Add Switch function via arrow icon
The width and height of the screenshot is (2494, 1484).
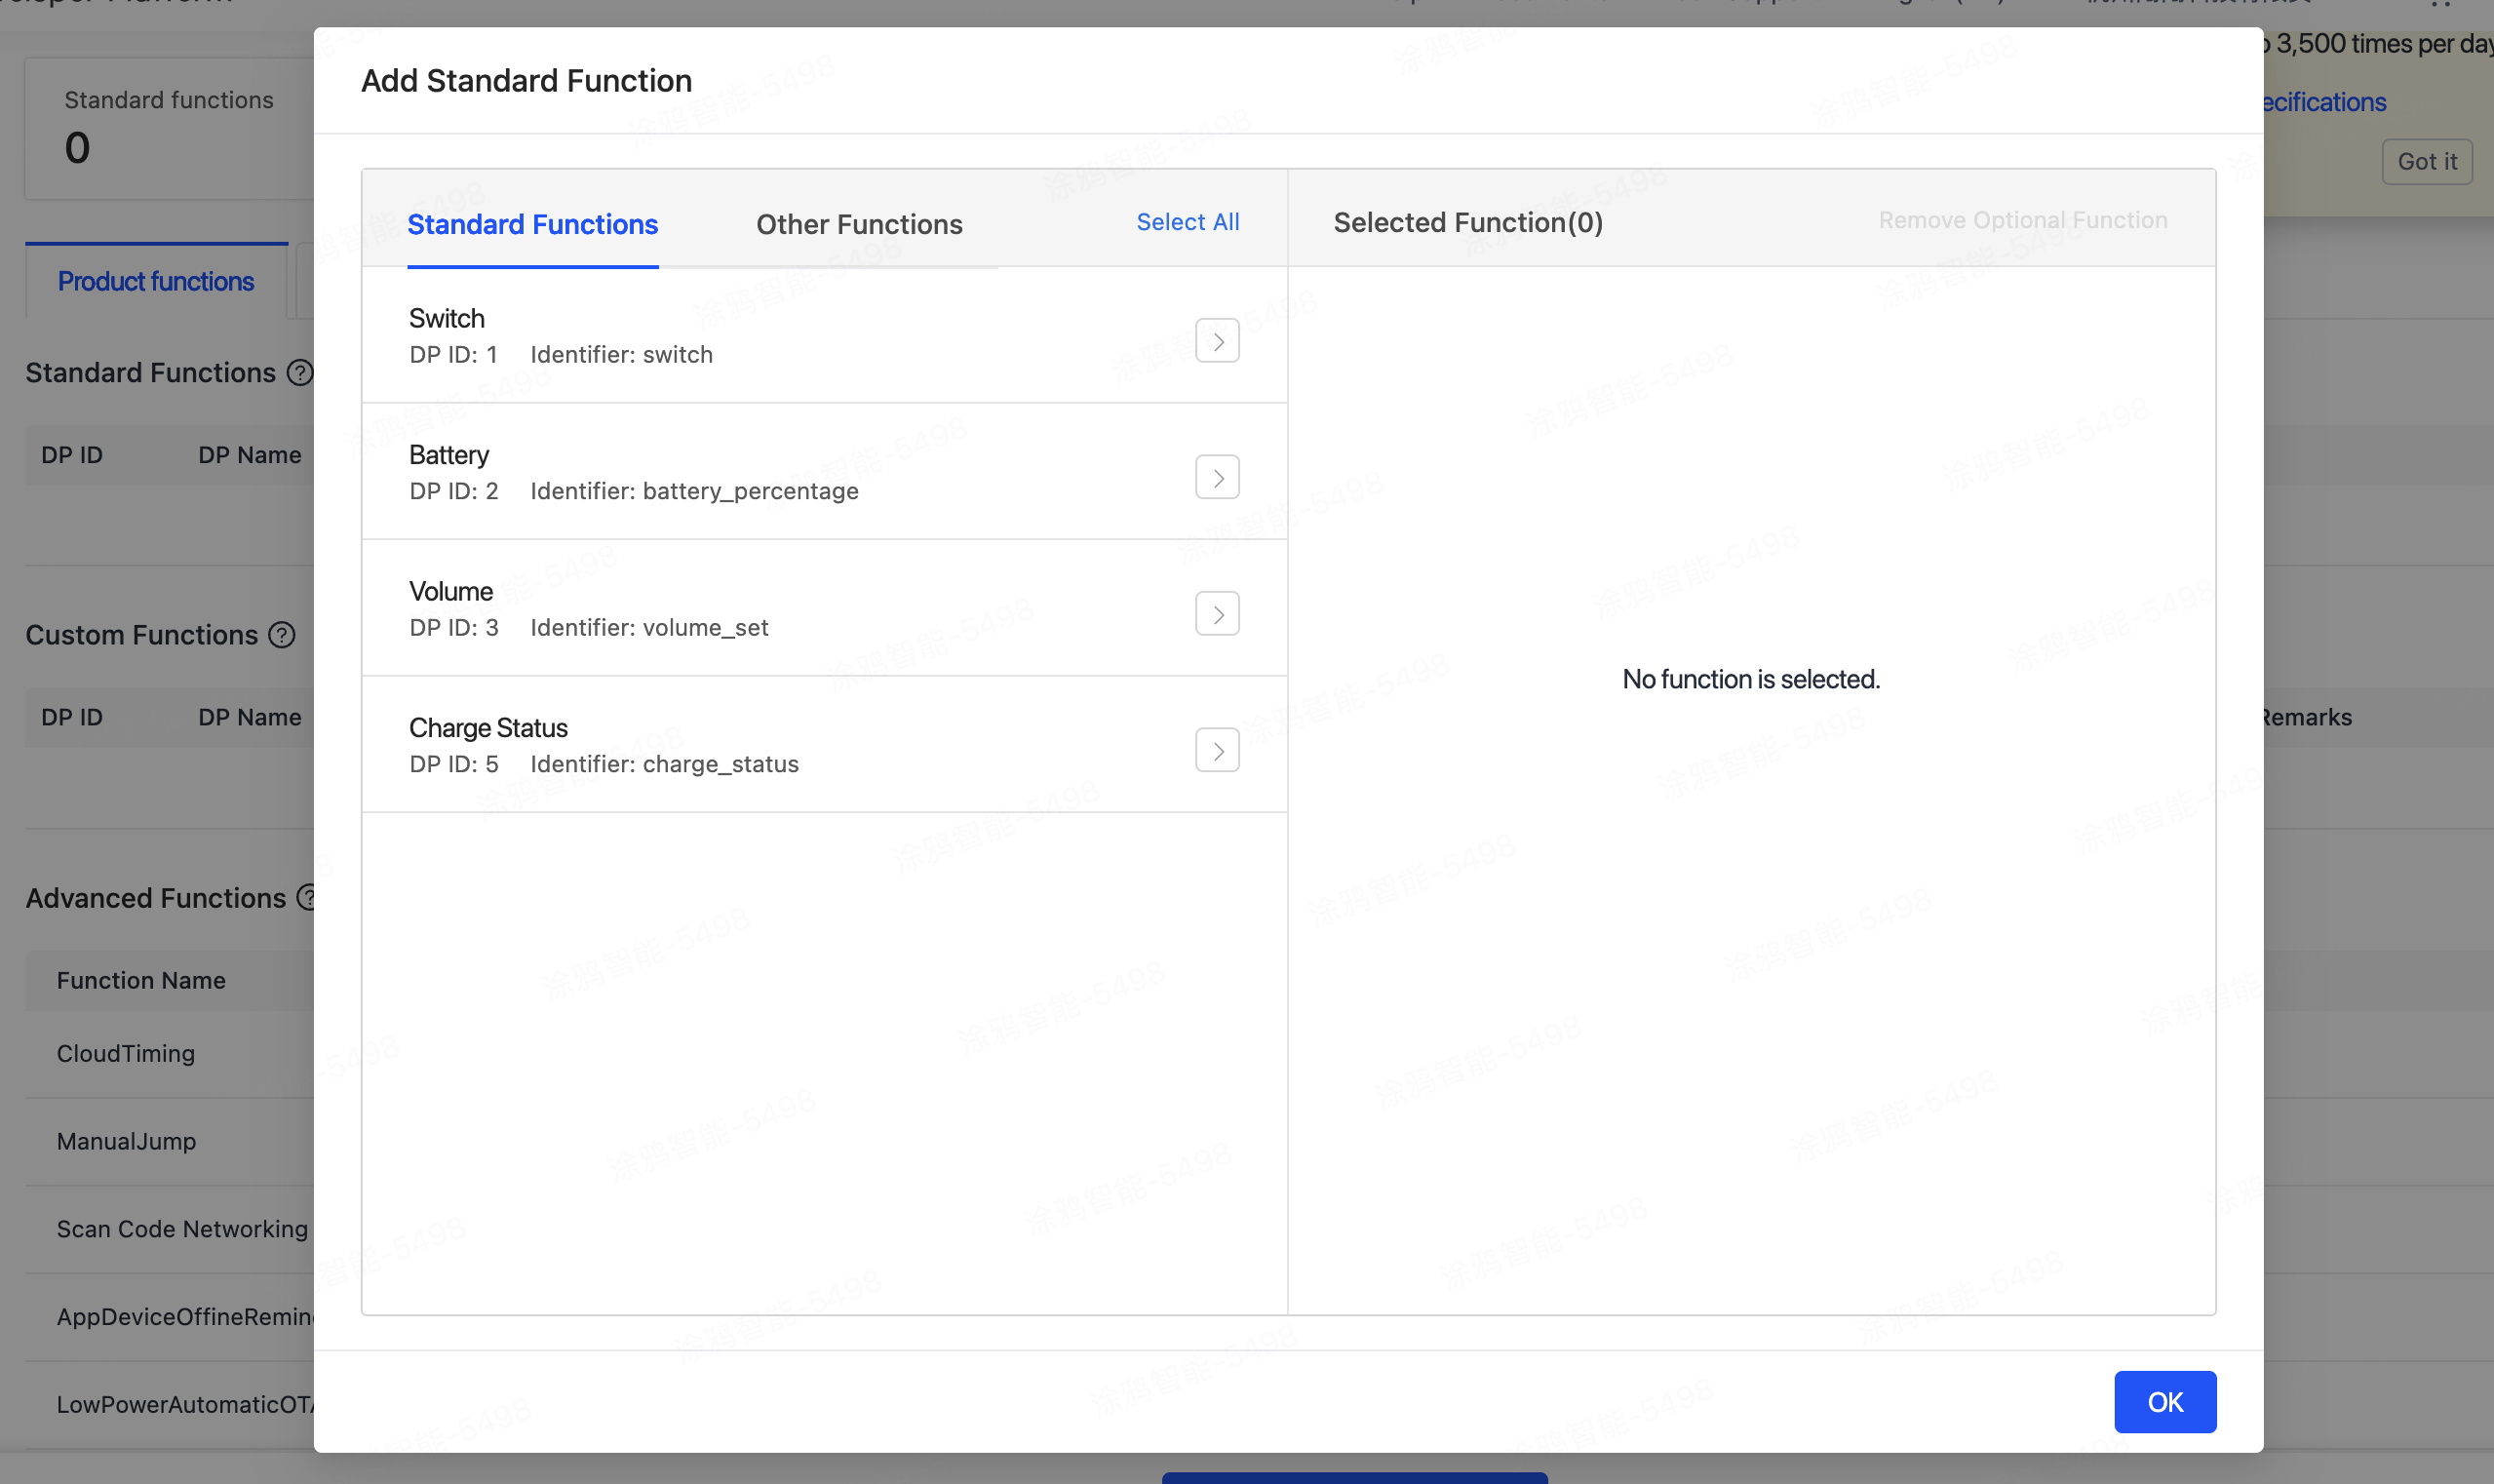point(1217,341)
